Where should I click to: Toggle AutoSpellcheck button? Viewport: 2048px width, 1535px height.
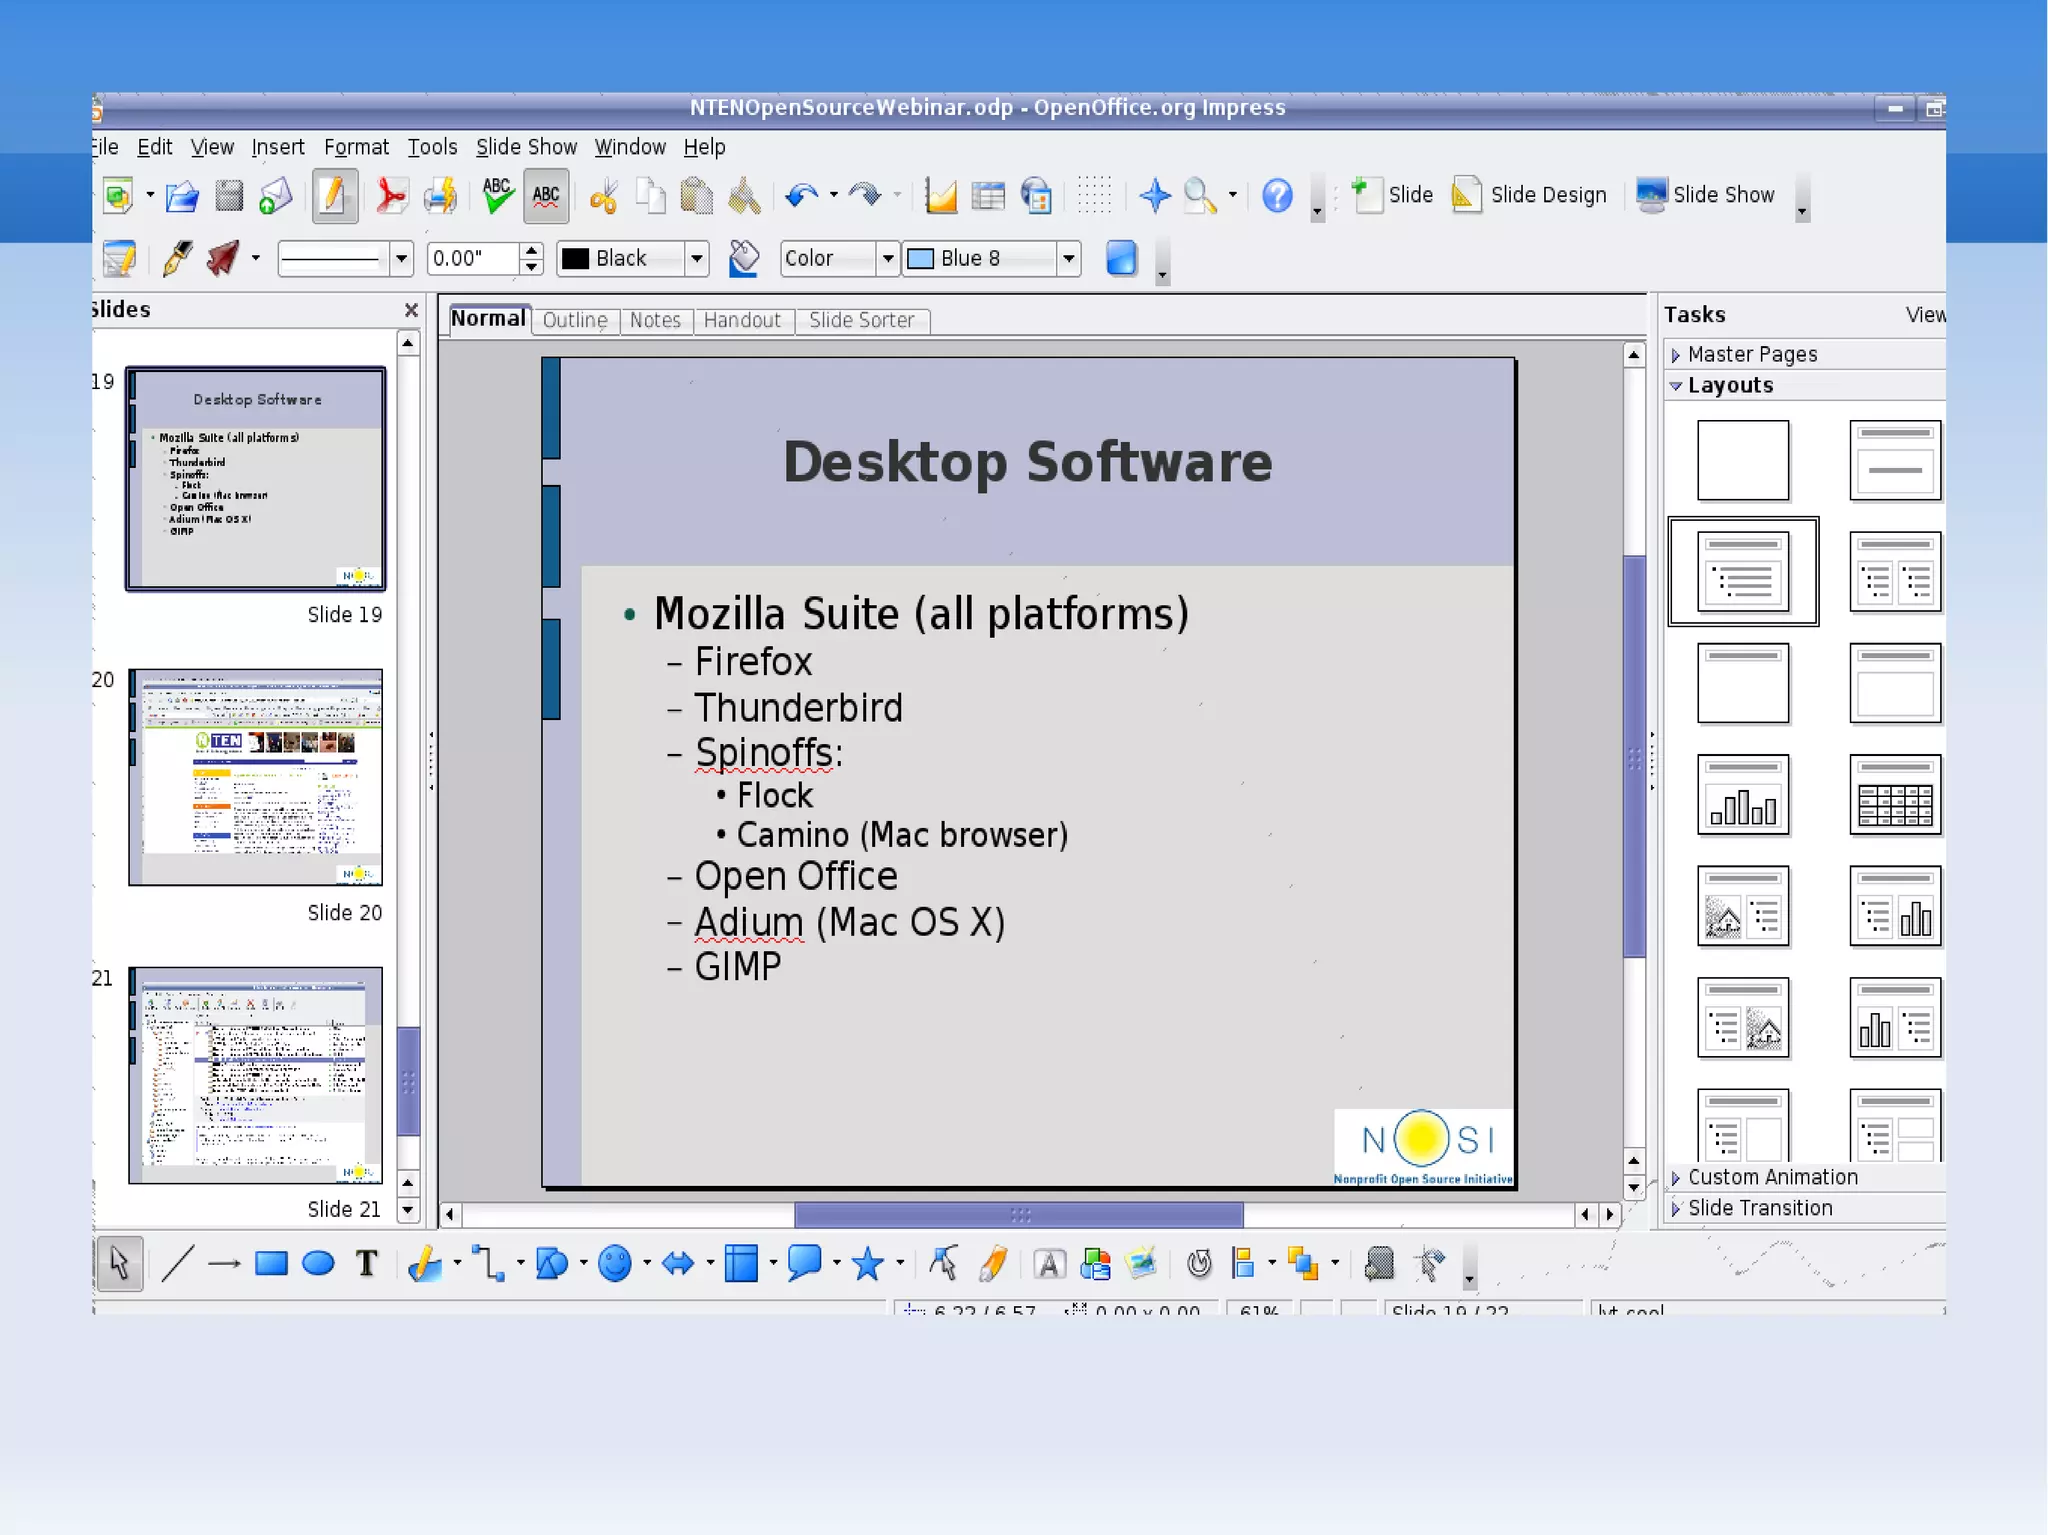(x=546, y=196)
